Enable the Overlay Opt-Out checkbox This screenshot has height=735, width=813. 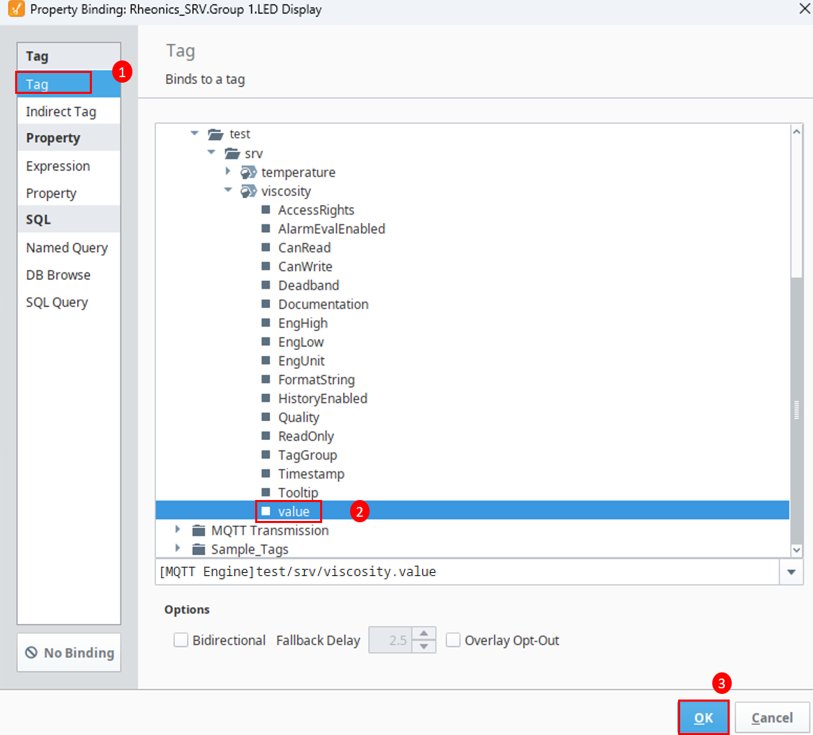point(453,640)
